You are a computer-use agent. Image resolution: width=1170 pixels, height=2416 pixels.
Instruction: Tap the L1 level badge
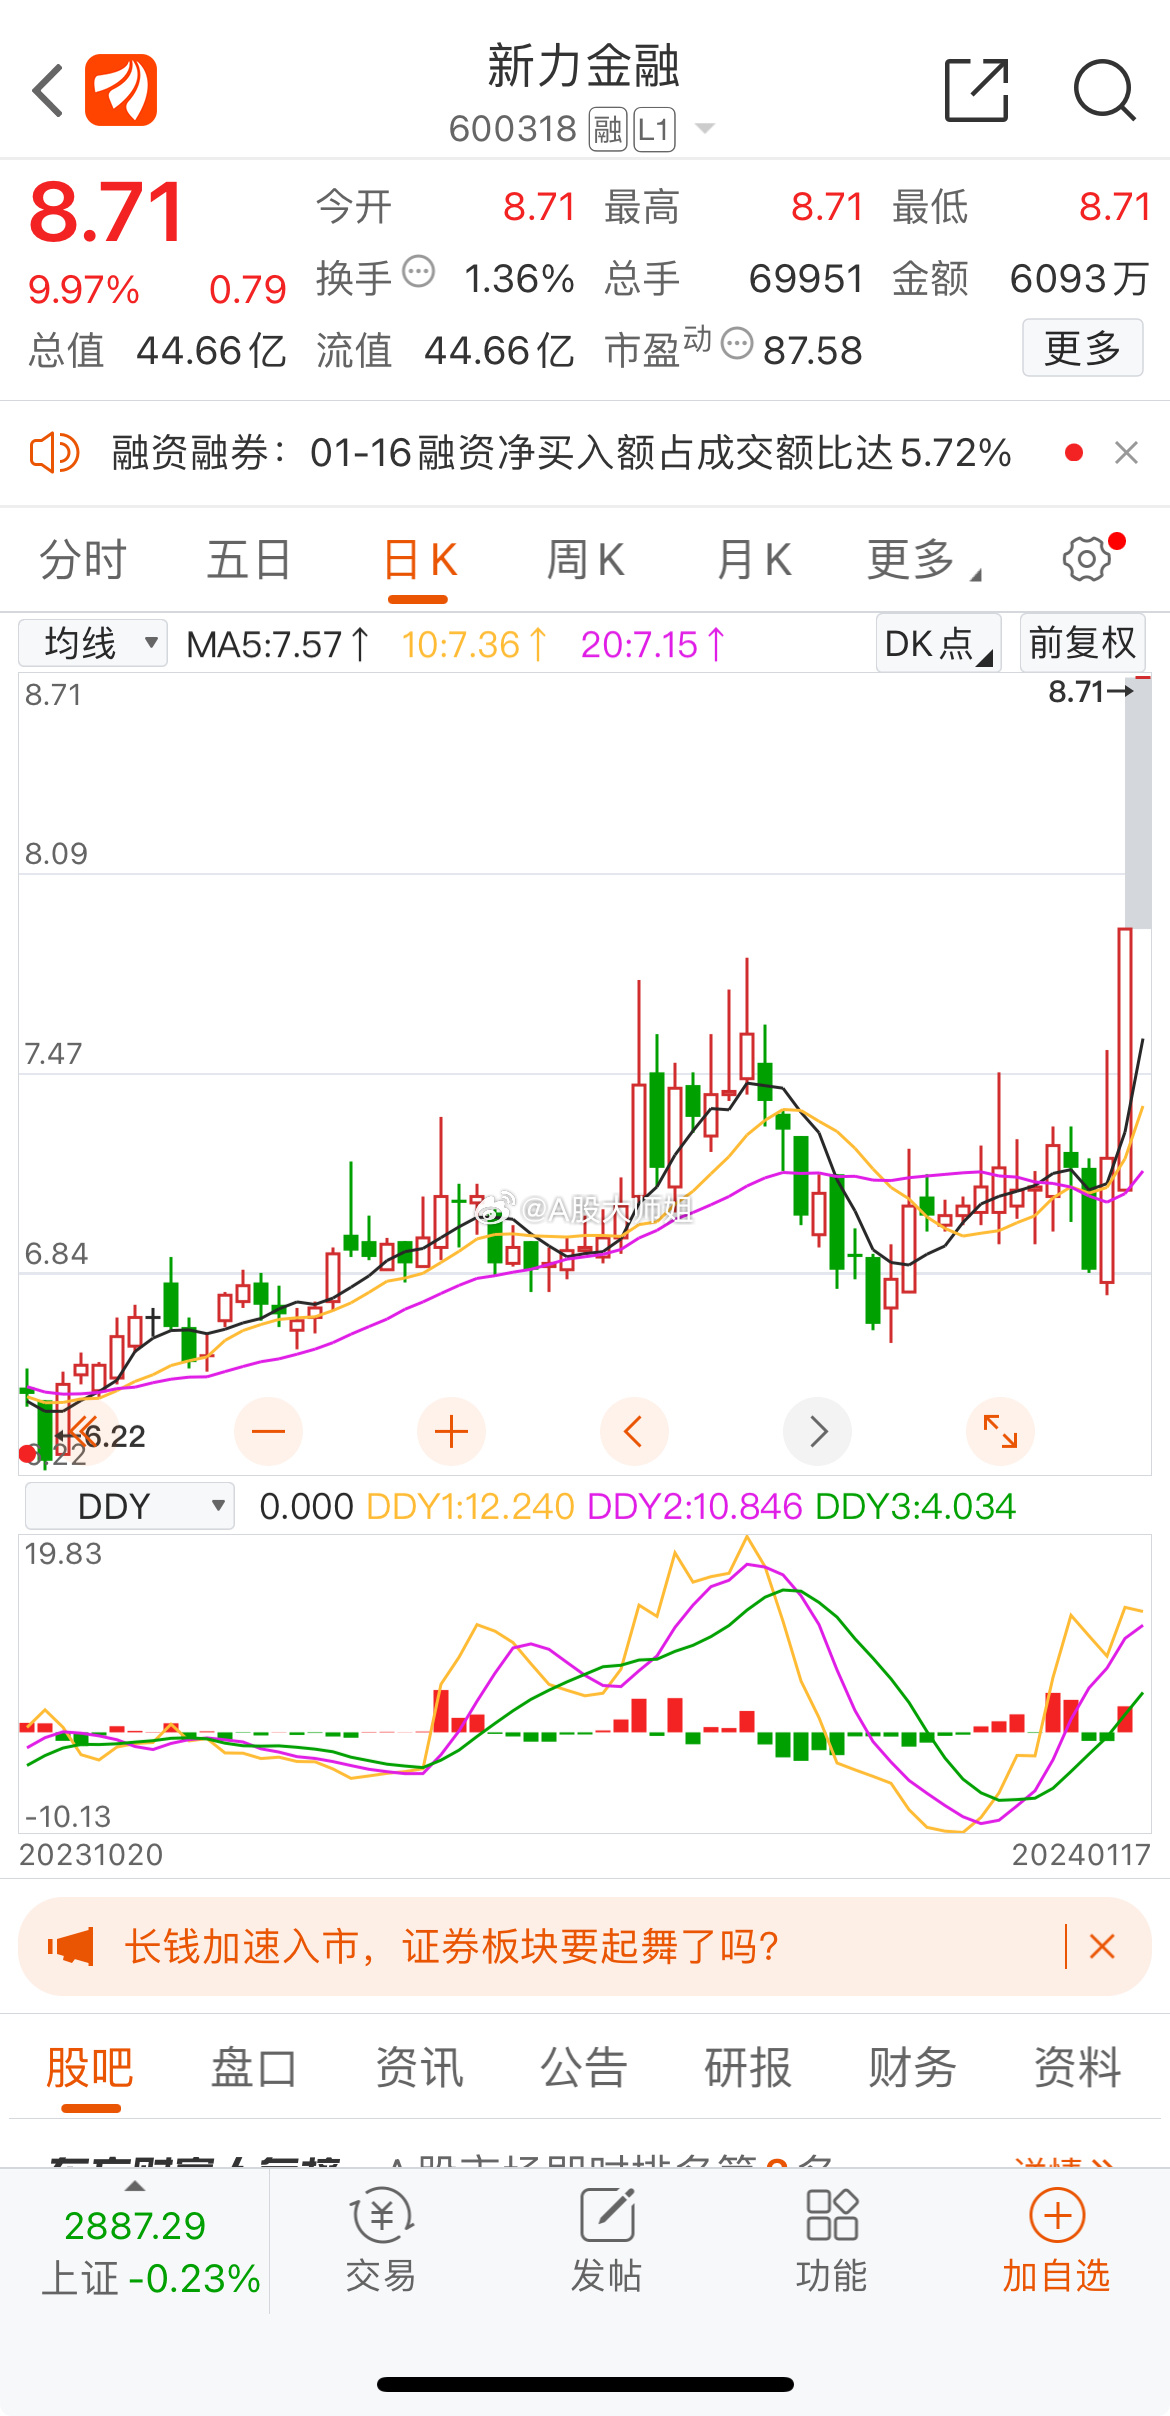click(x=654, y=130)
